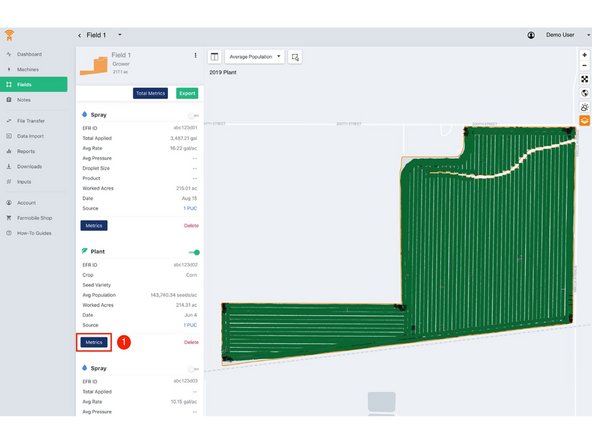The width and height of the screenshot is (592, 444).
Task: Click the Avg Population value 143,740.34
Action: click(x=174, y=295)
